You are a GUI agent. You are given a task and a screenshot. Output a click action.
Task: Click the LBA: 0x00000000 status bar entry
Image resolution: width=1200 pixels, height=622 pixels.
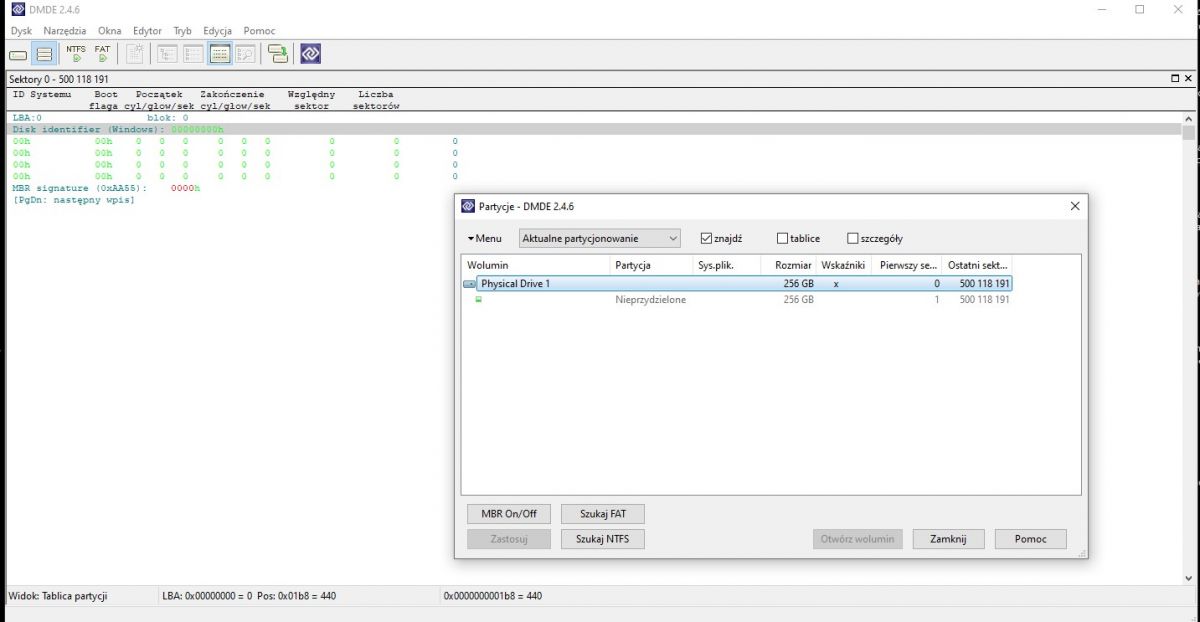tap(249, 596)
